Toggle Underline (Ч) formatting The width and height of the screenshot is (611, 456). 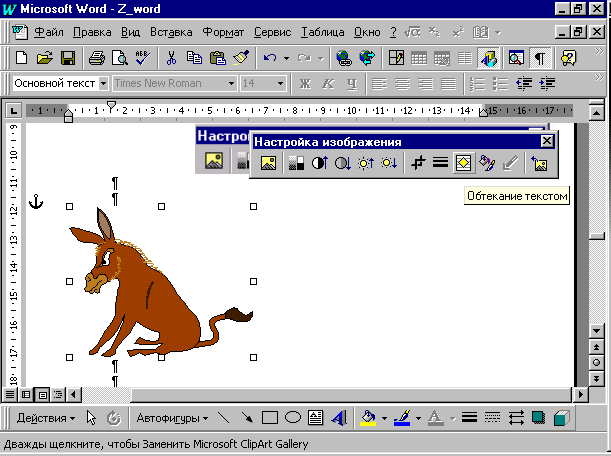351,83
